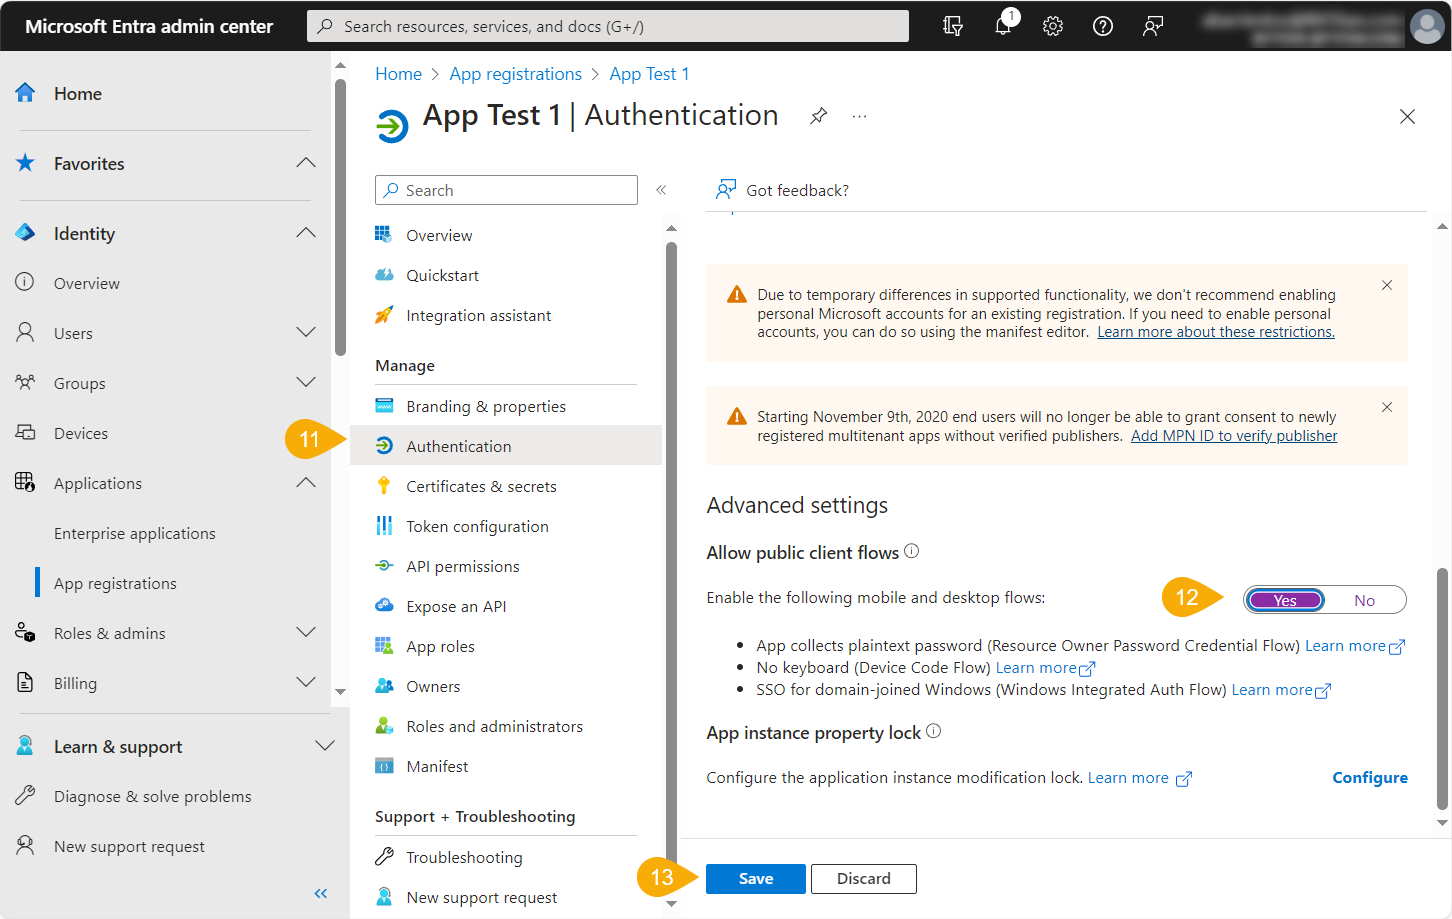
Task: Open the notifications bell in the top bar
Action: coord(1004,26)
